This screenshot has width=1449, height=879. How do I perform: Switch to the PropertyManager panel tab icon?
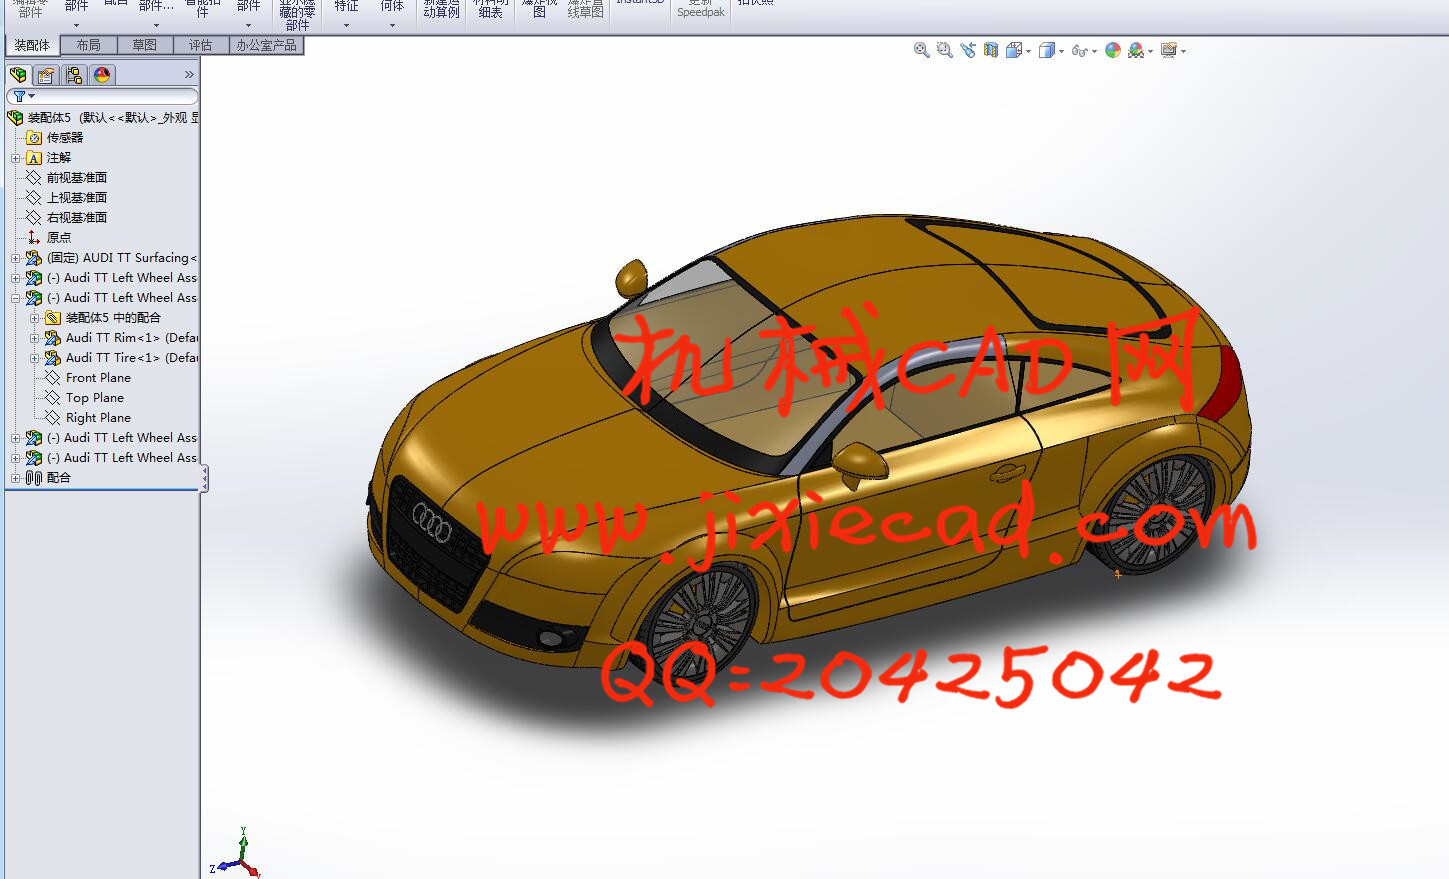46,75
